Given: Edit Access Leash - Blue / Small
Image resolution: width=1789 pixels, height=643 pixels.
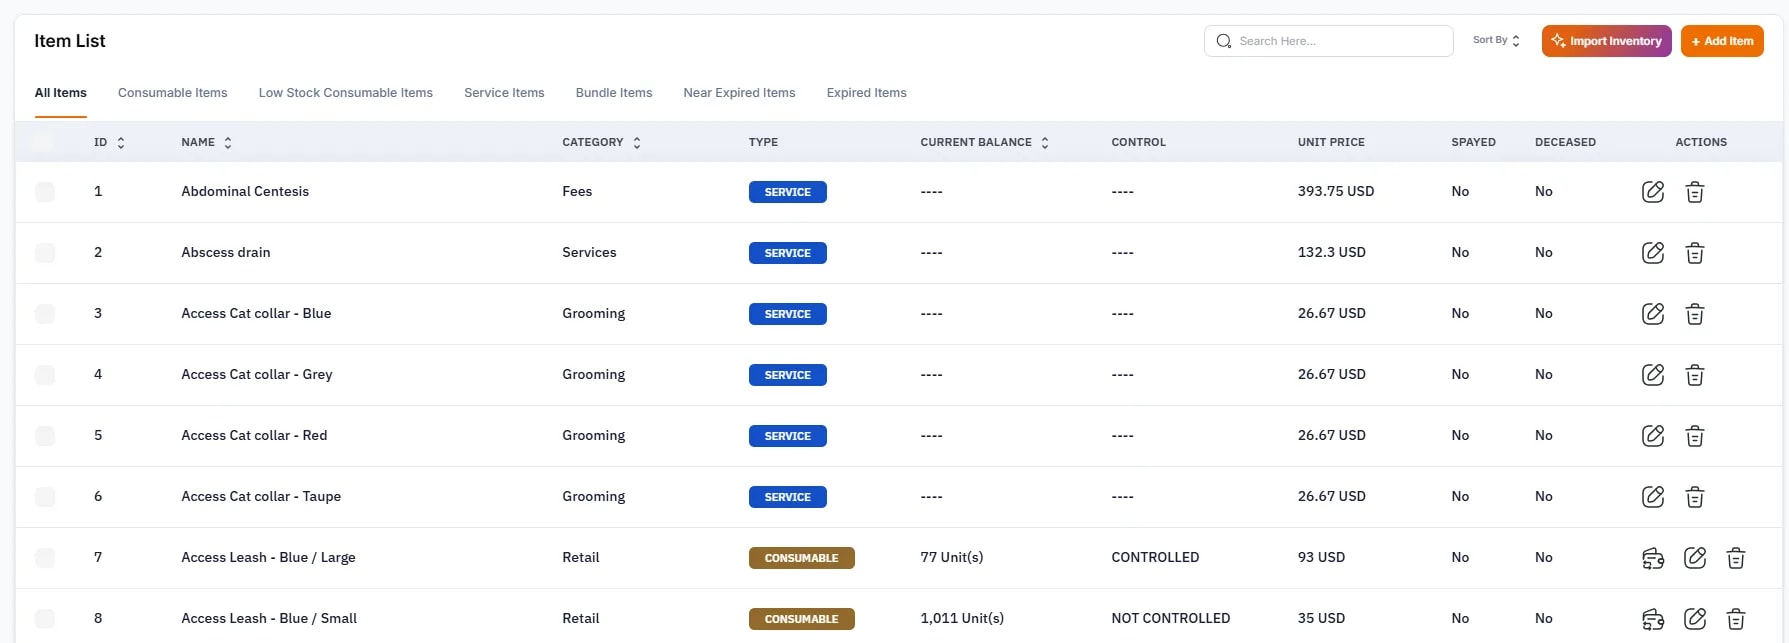Looking at the screenshot, I should [1695, 619].
